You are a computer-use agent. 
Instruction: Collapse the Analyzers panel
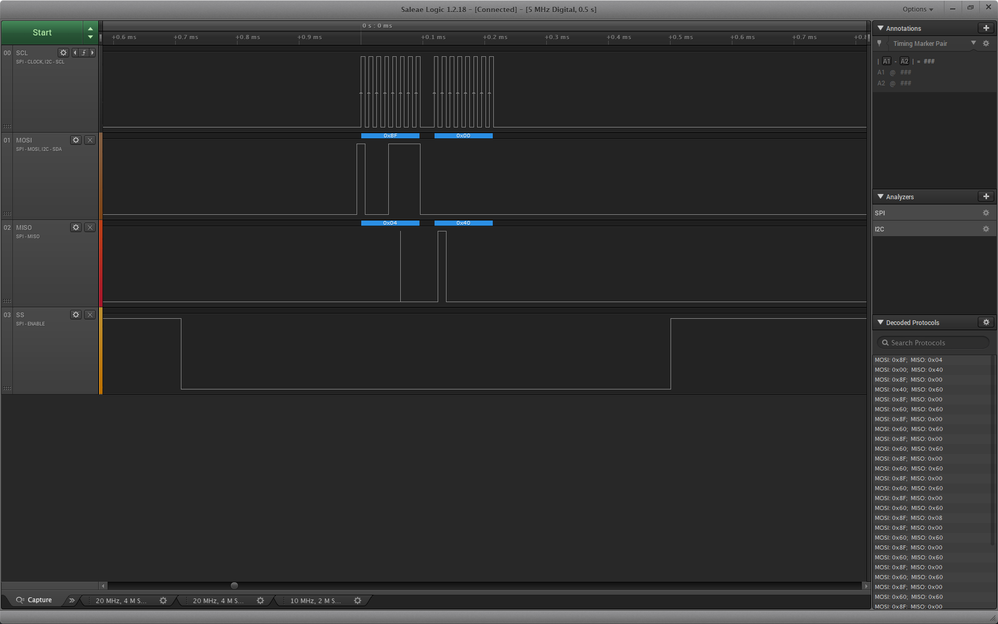[880, 197]
